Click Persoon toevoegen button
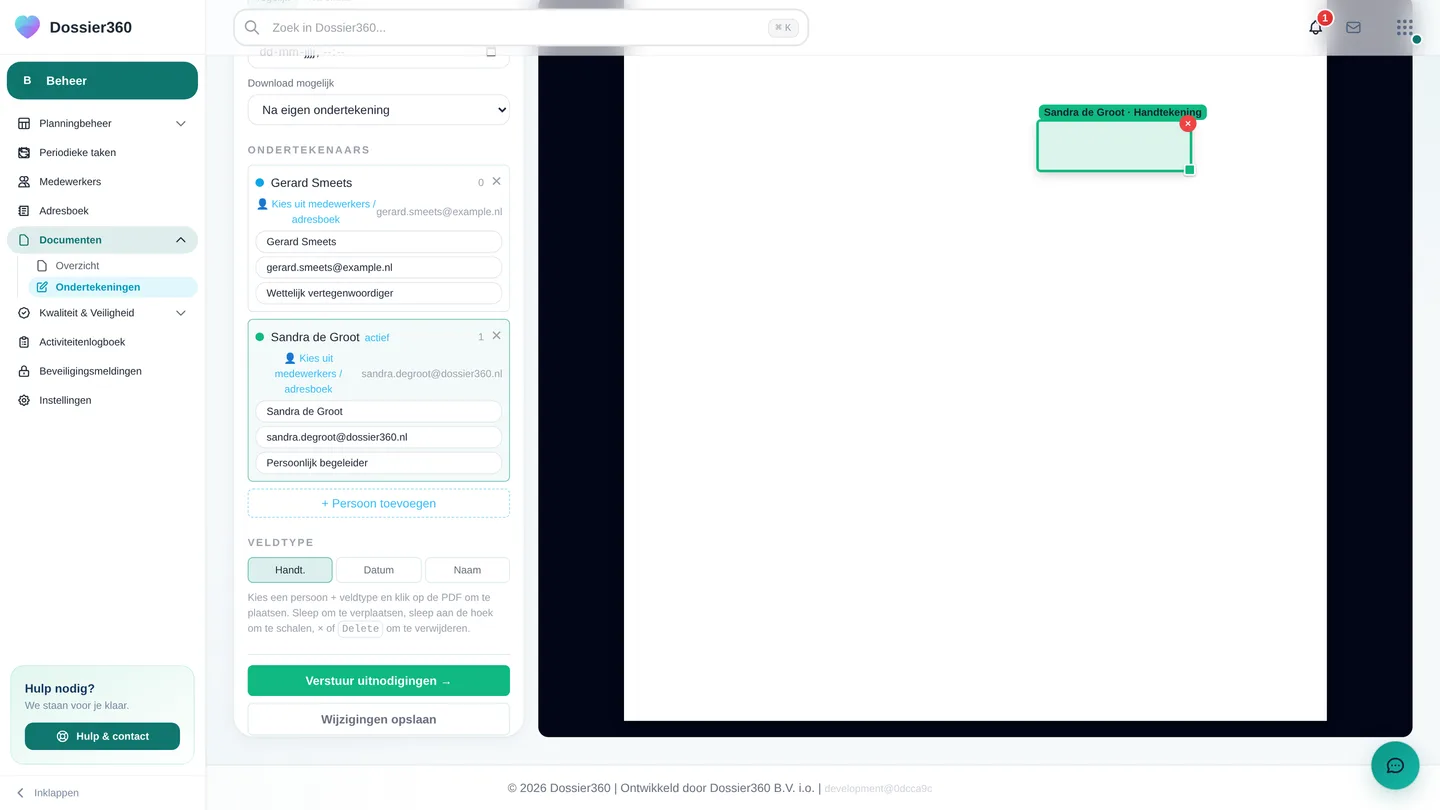 pos(378,503)
